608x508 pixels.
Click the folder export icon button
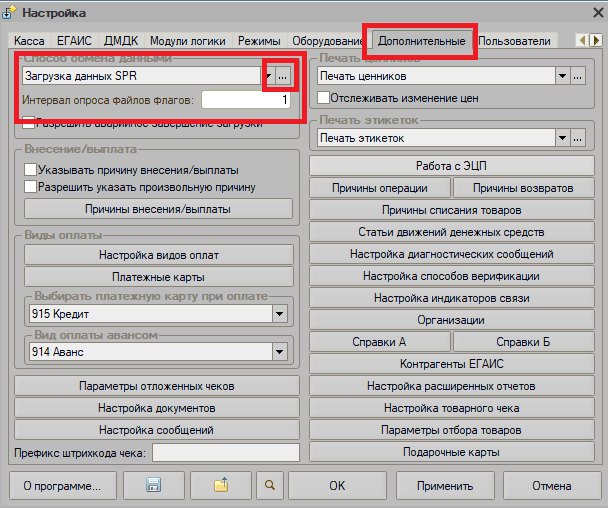(x=221, y=485)
